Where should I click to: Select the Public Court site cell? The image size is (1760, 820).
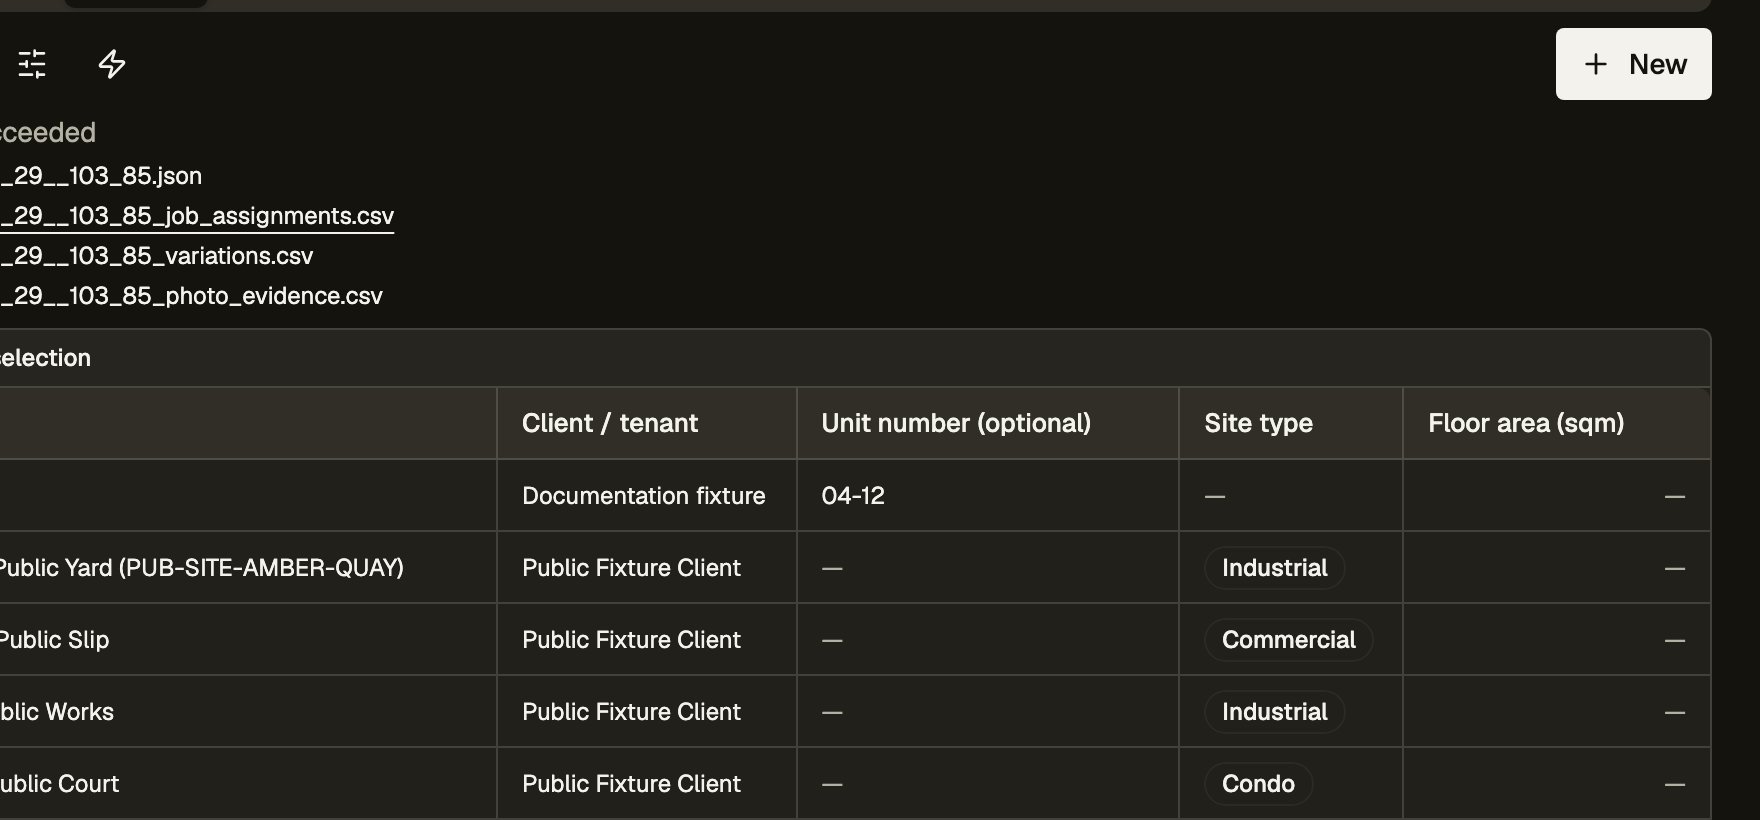(248, 784)
